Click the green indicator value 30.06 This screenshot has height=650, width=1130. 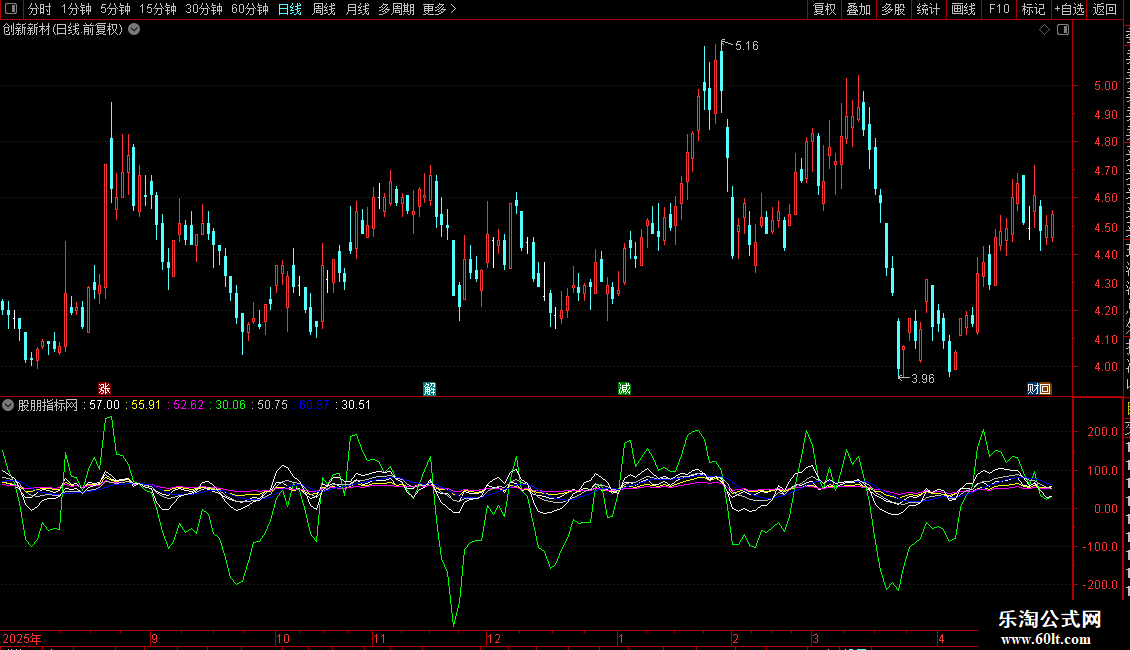tap(231, 405)
